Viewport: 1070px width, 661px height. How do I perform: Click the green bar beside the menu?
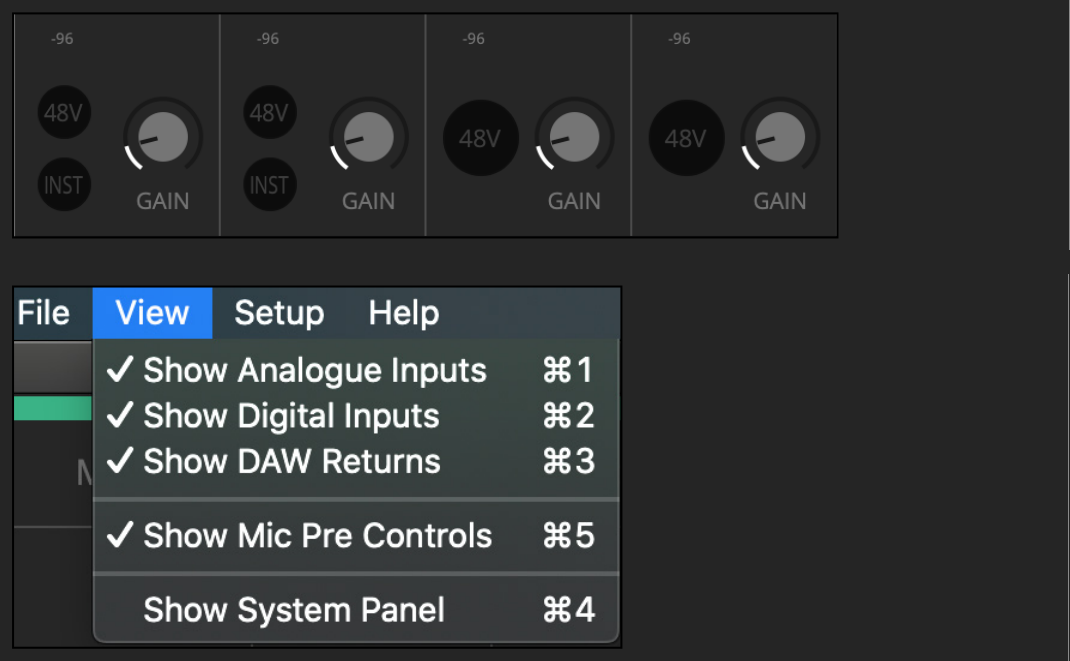[x=53, y=409]
